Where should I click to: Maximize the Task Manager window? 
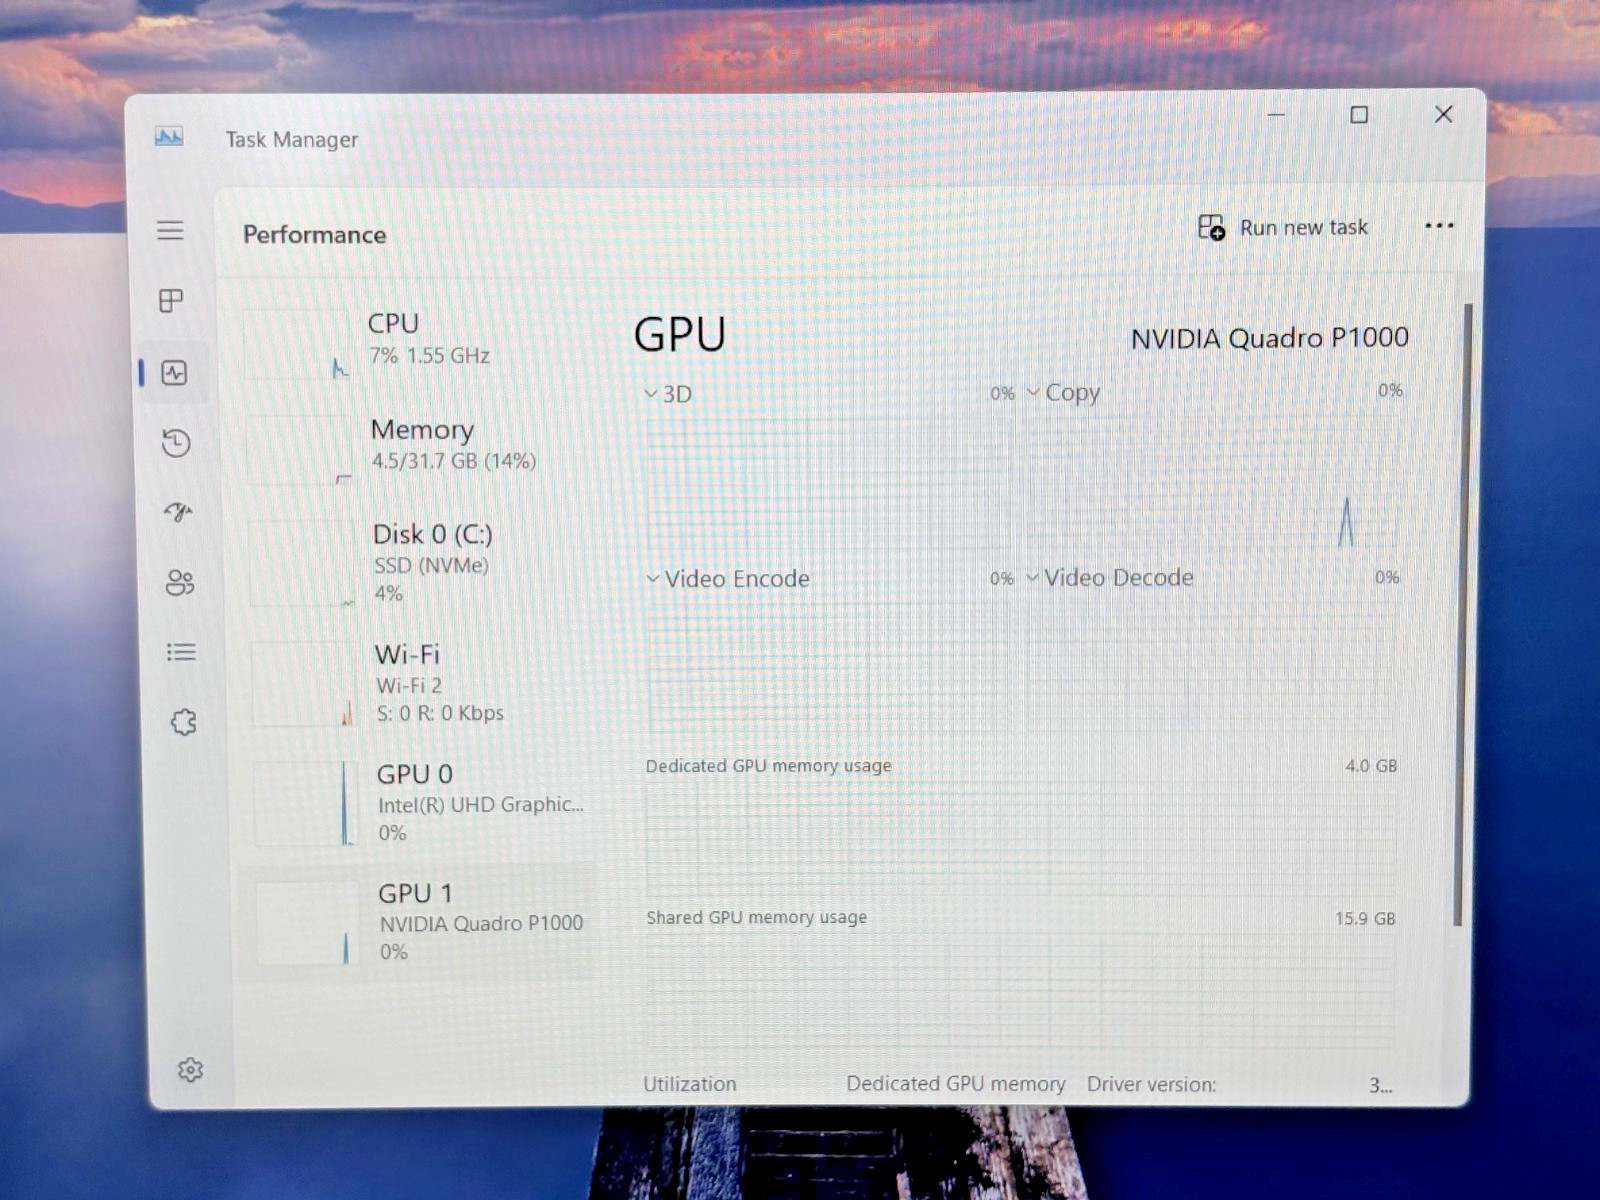point(1359,115)
